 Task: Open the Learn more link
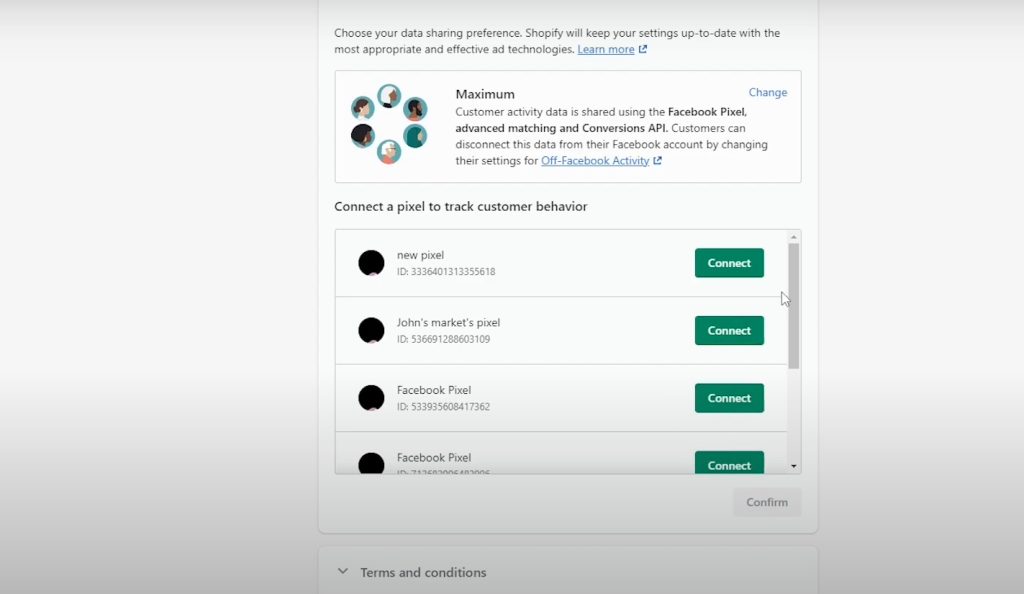[605, 50]
